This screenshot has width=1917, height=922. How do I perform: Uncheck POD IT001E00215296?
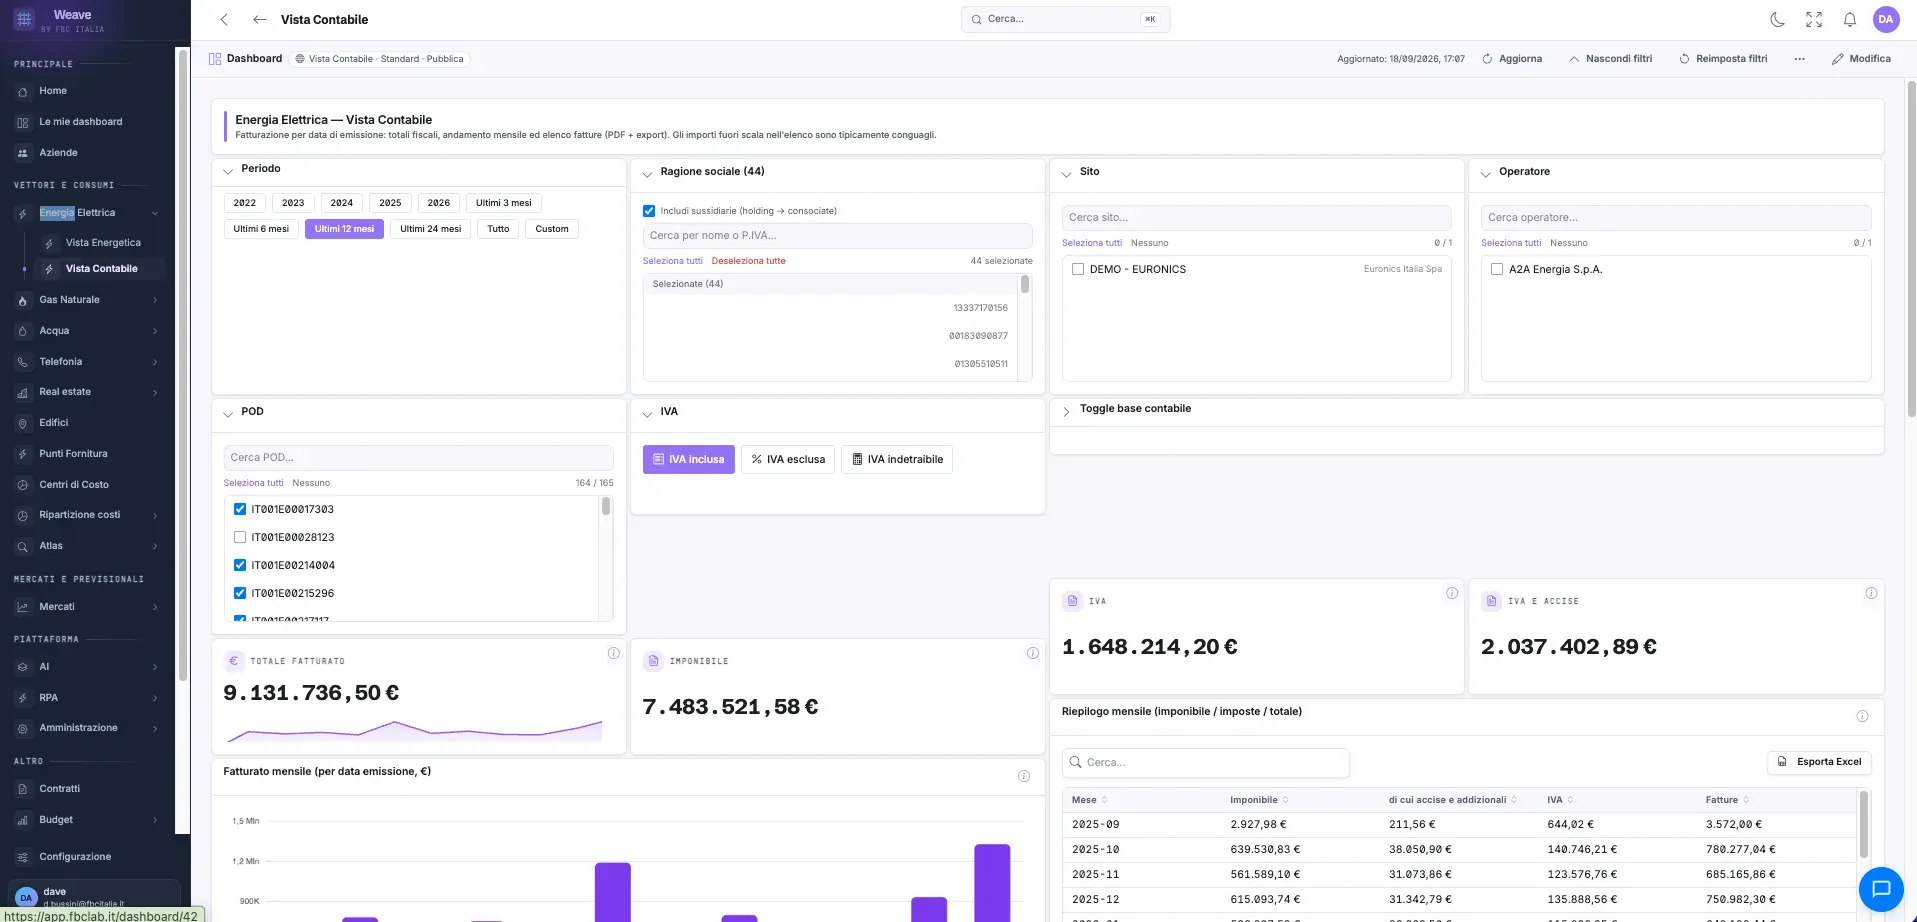coord(240,593)
